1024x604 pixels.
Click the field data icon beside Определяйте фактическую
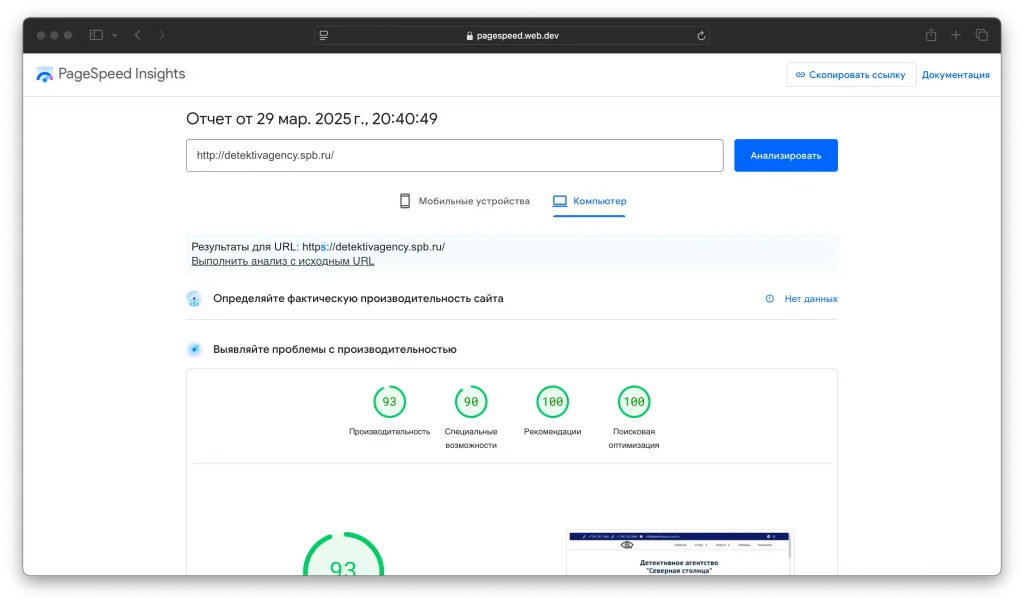pyautogui.click(x=194, y=299)
